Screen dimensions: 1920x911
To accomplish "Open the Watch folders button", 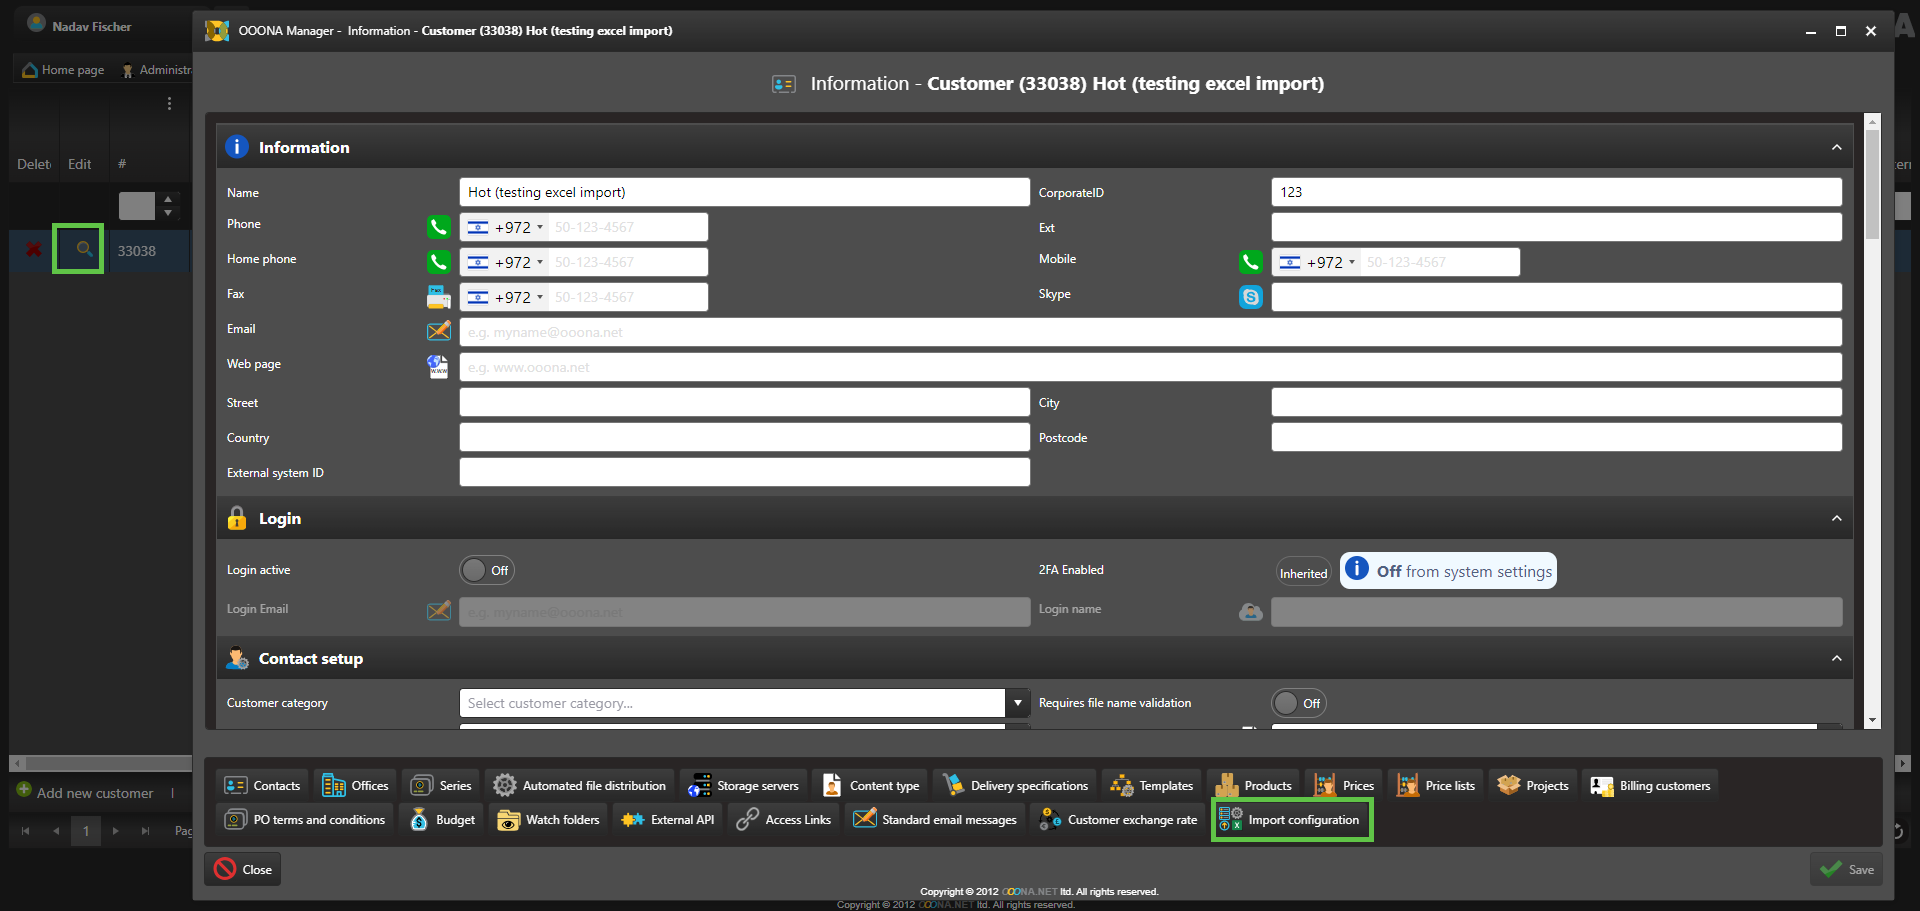I will tap(549, 820).
